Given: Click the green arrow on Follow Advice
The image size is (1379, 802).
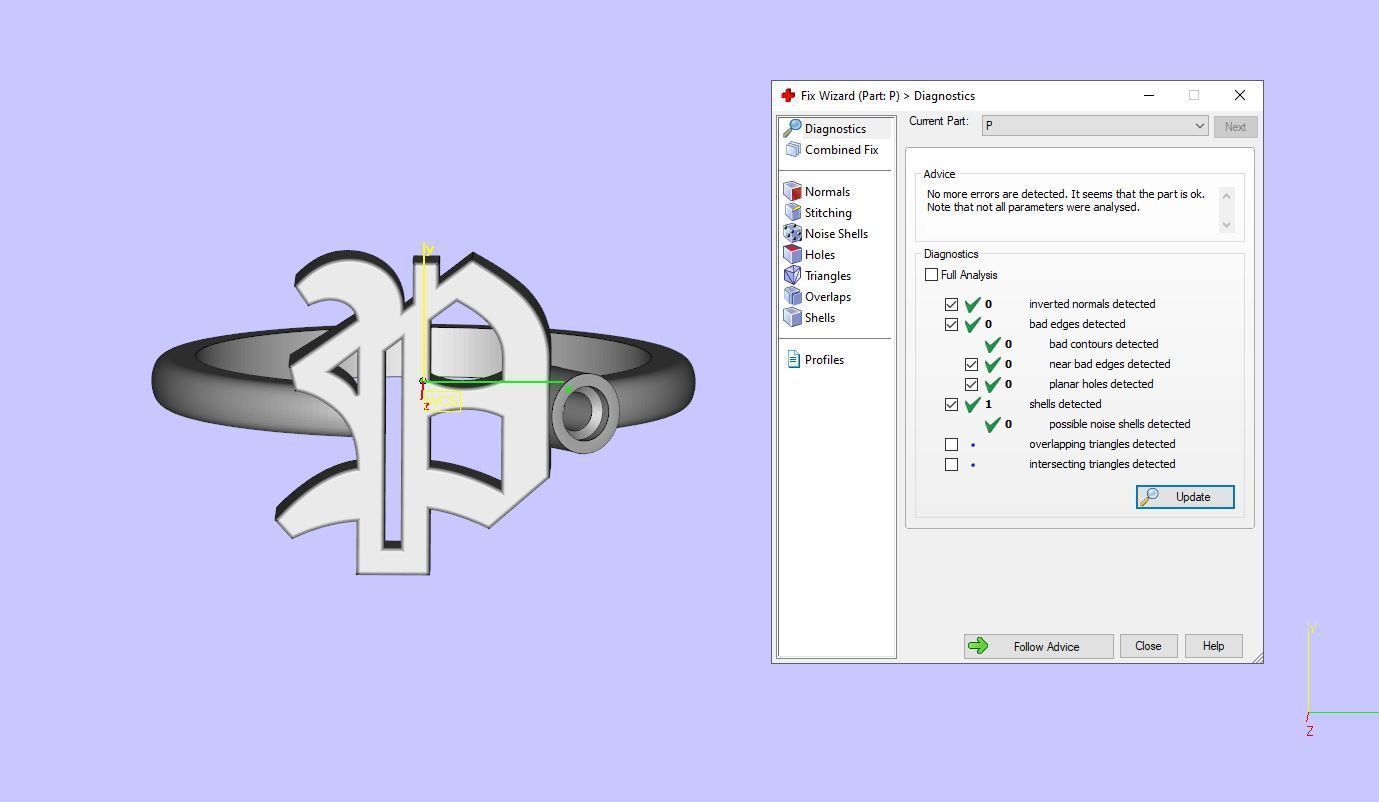Looking at the screenshot, I should pyautogui.click(x=978, y=646).
